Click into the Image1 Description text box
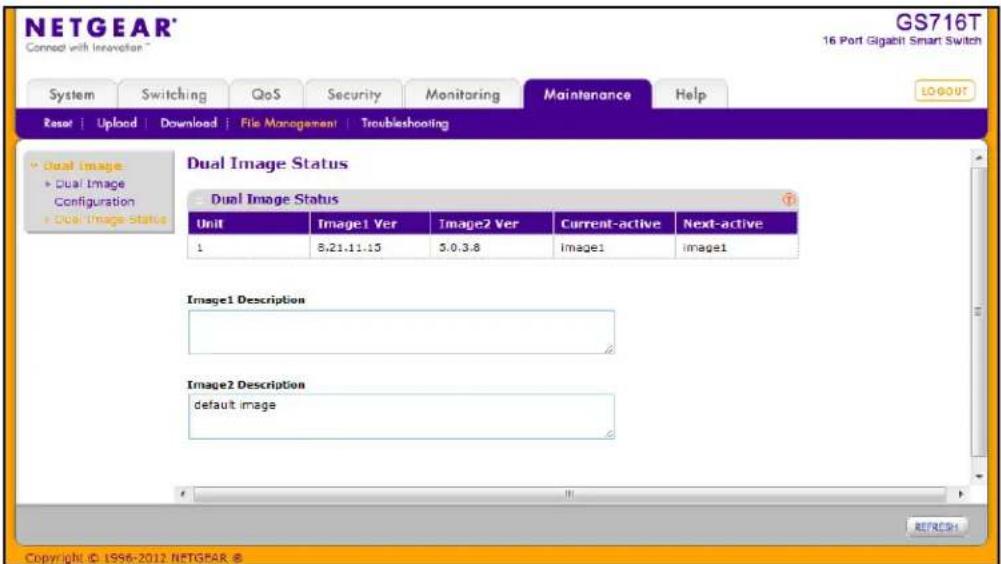 pyautogui.click(x=402, y=332)
